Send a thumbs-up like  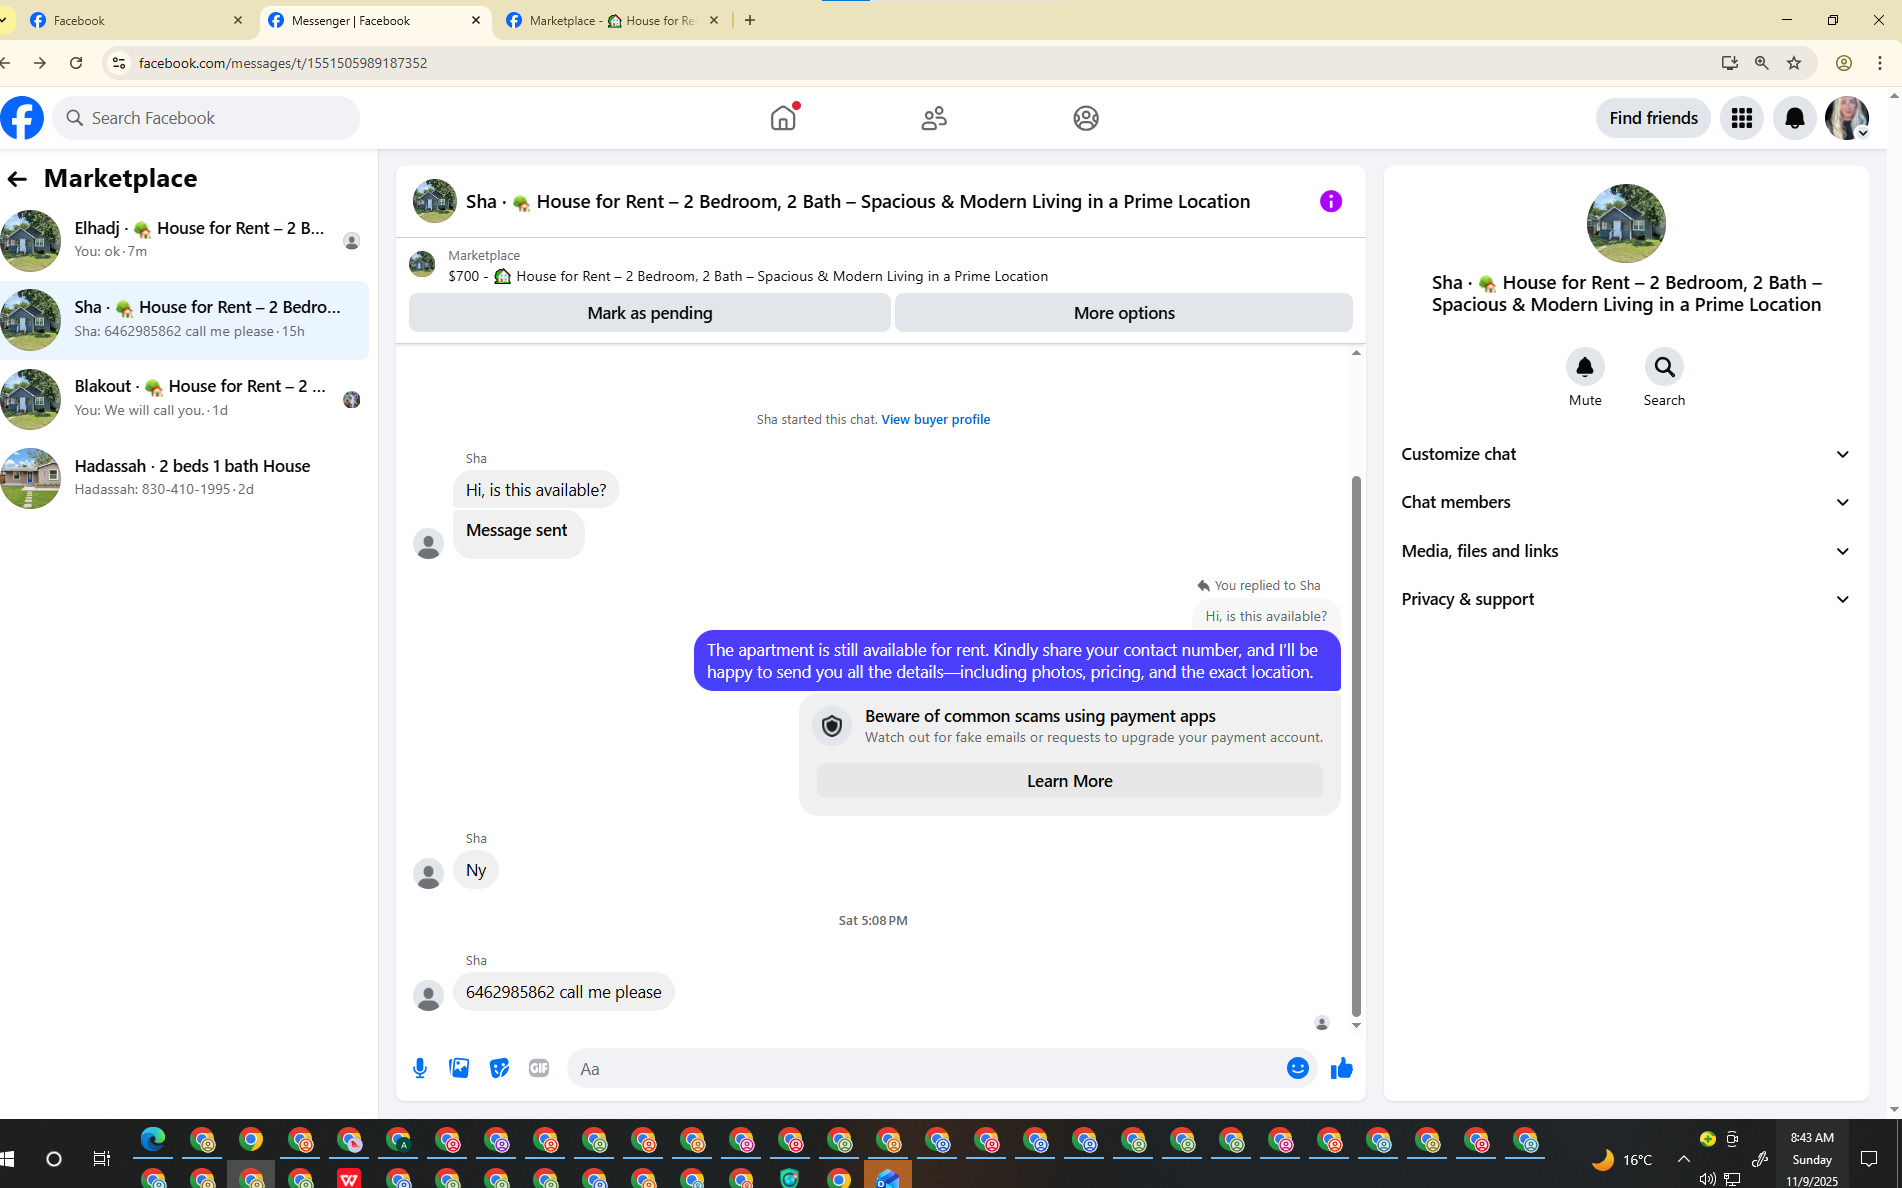click(1341, 1068)
